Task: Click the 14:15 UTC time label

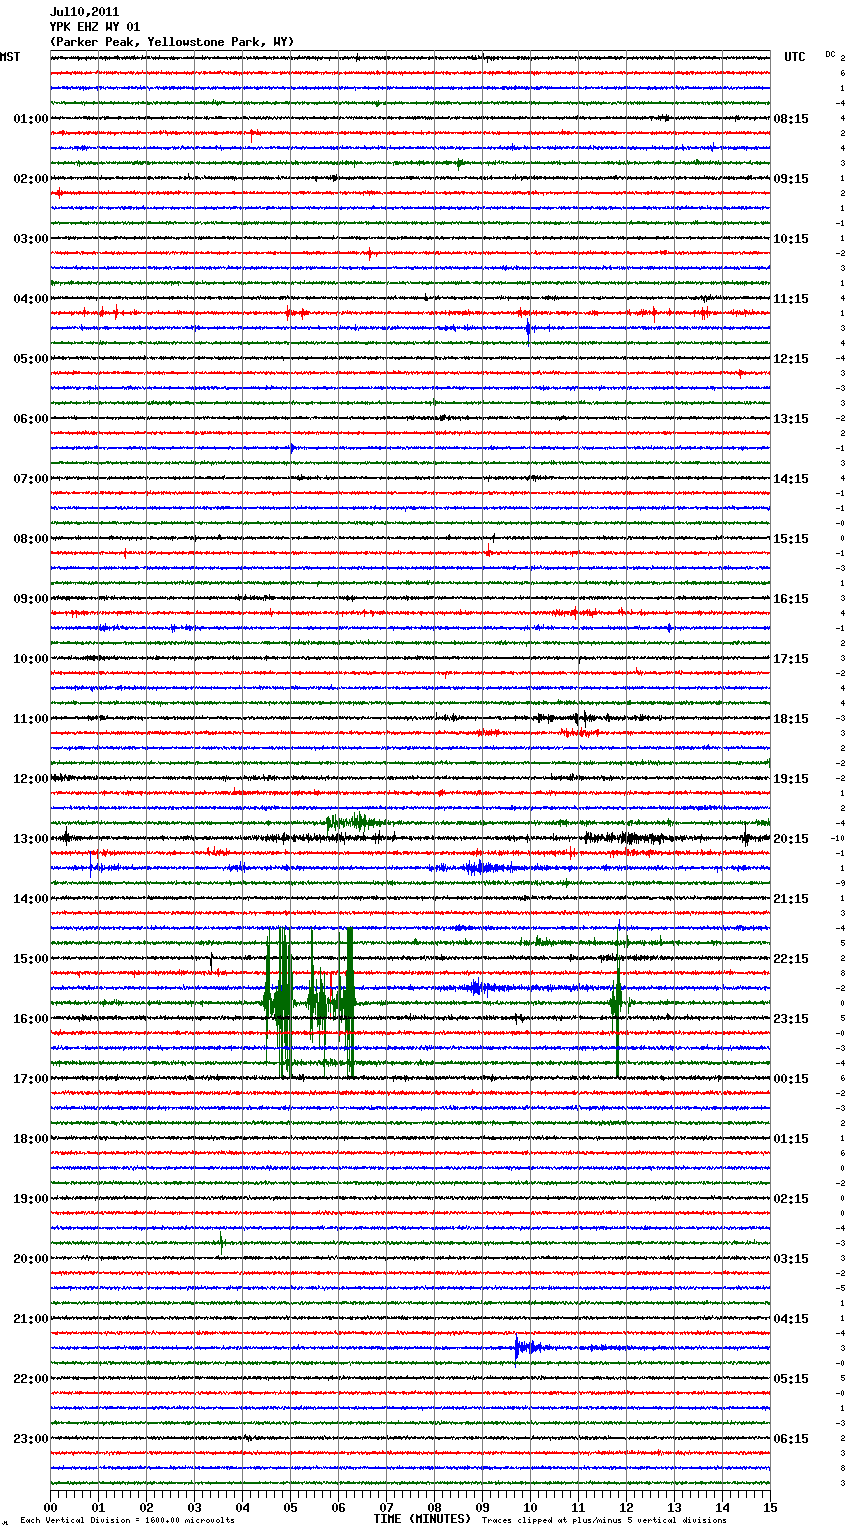Action: point(791,479)
